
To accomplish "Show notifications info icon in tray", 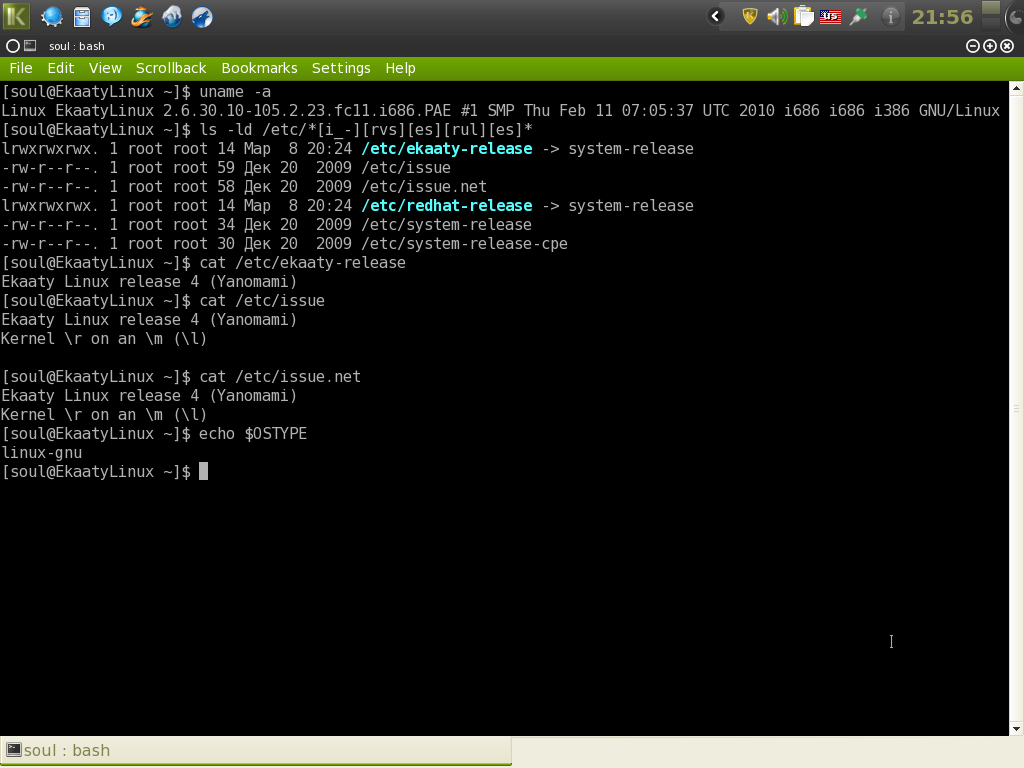I will tap(890, 17).
